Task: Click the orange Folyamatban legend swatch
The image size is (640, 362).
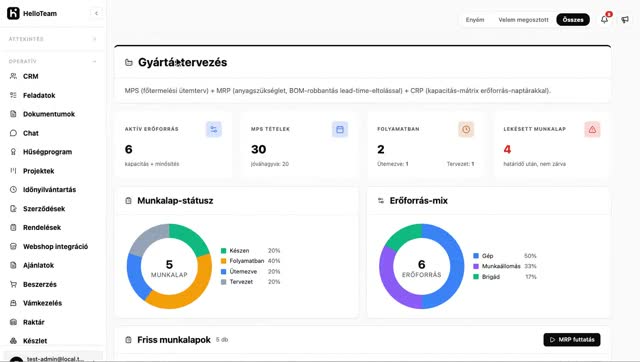Action: tap(223, 261)
